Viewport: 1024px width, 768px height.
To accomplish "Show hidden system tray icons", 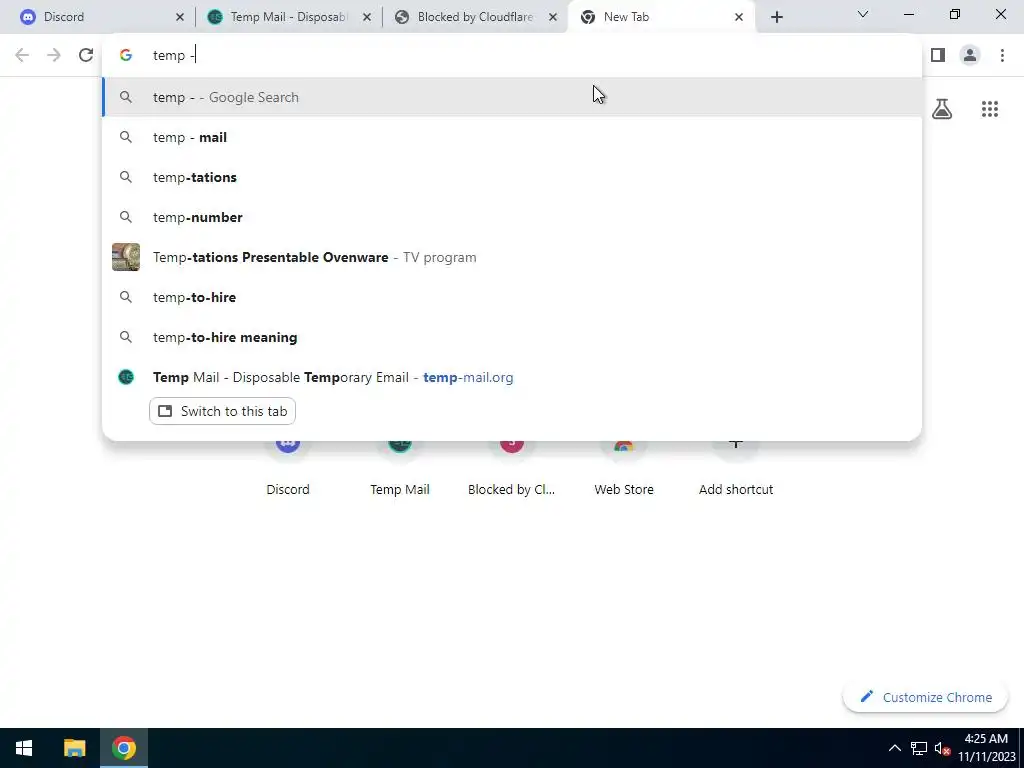I will (x=895, y=748).
